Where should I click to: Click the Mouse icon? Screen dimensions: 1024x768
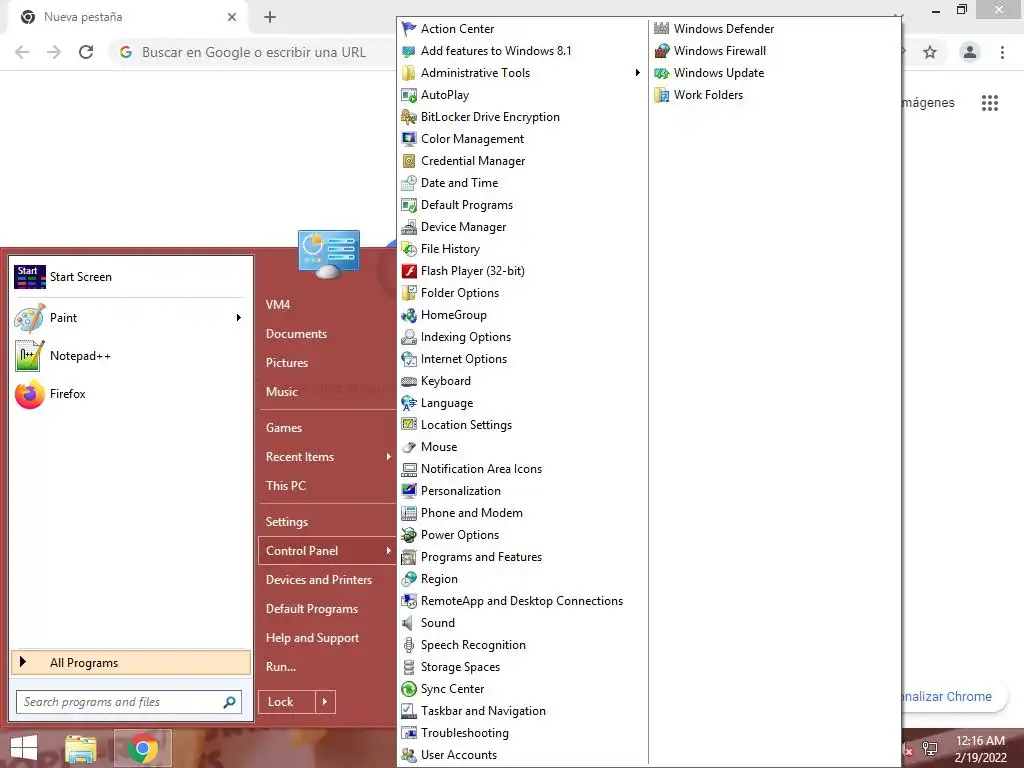point(409,447)
